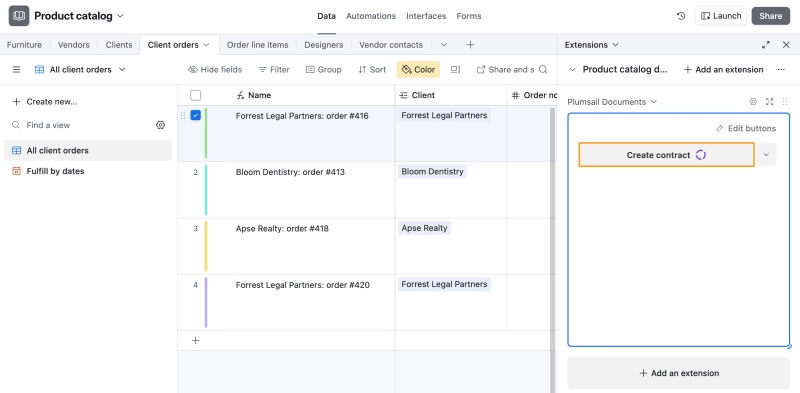Open Plumsail Documents name dropdown
Screen dimensions: 800x393
pos(654,102)
